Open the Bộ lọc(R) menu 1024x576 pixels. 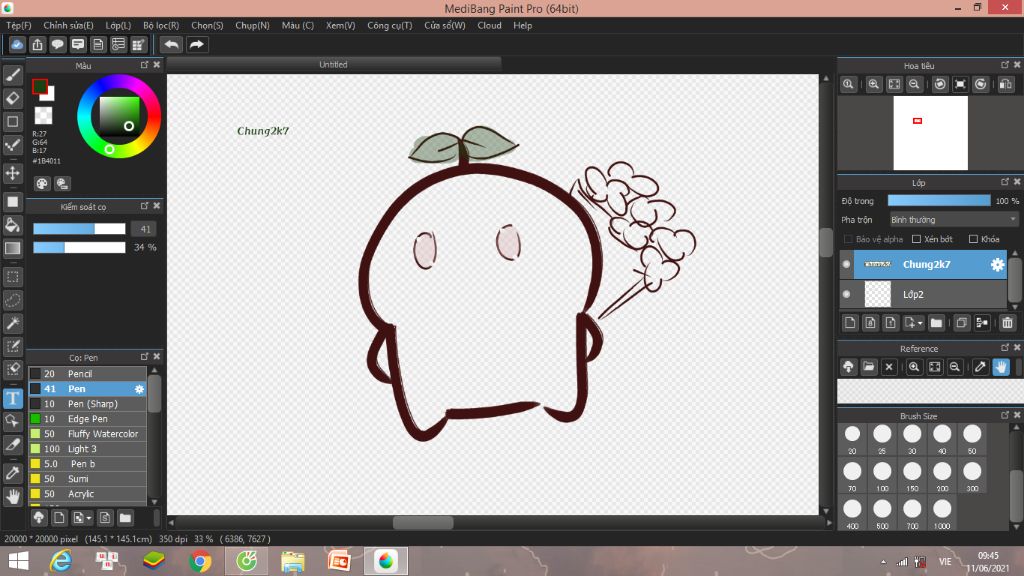pos(161,25)
